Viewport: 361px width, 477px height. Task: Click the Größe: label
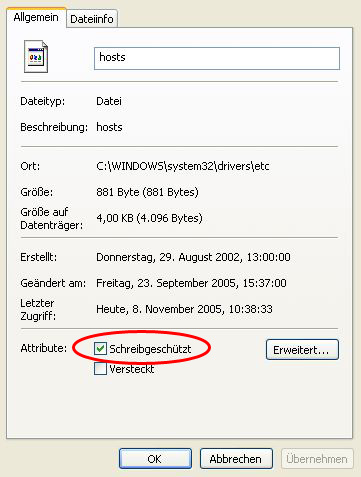[x=37, y=192]
